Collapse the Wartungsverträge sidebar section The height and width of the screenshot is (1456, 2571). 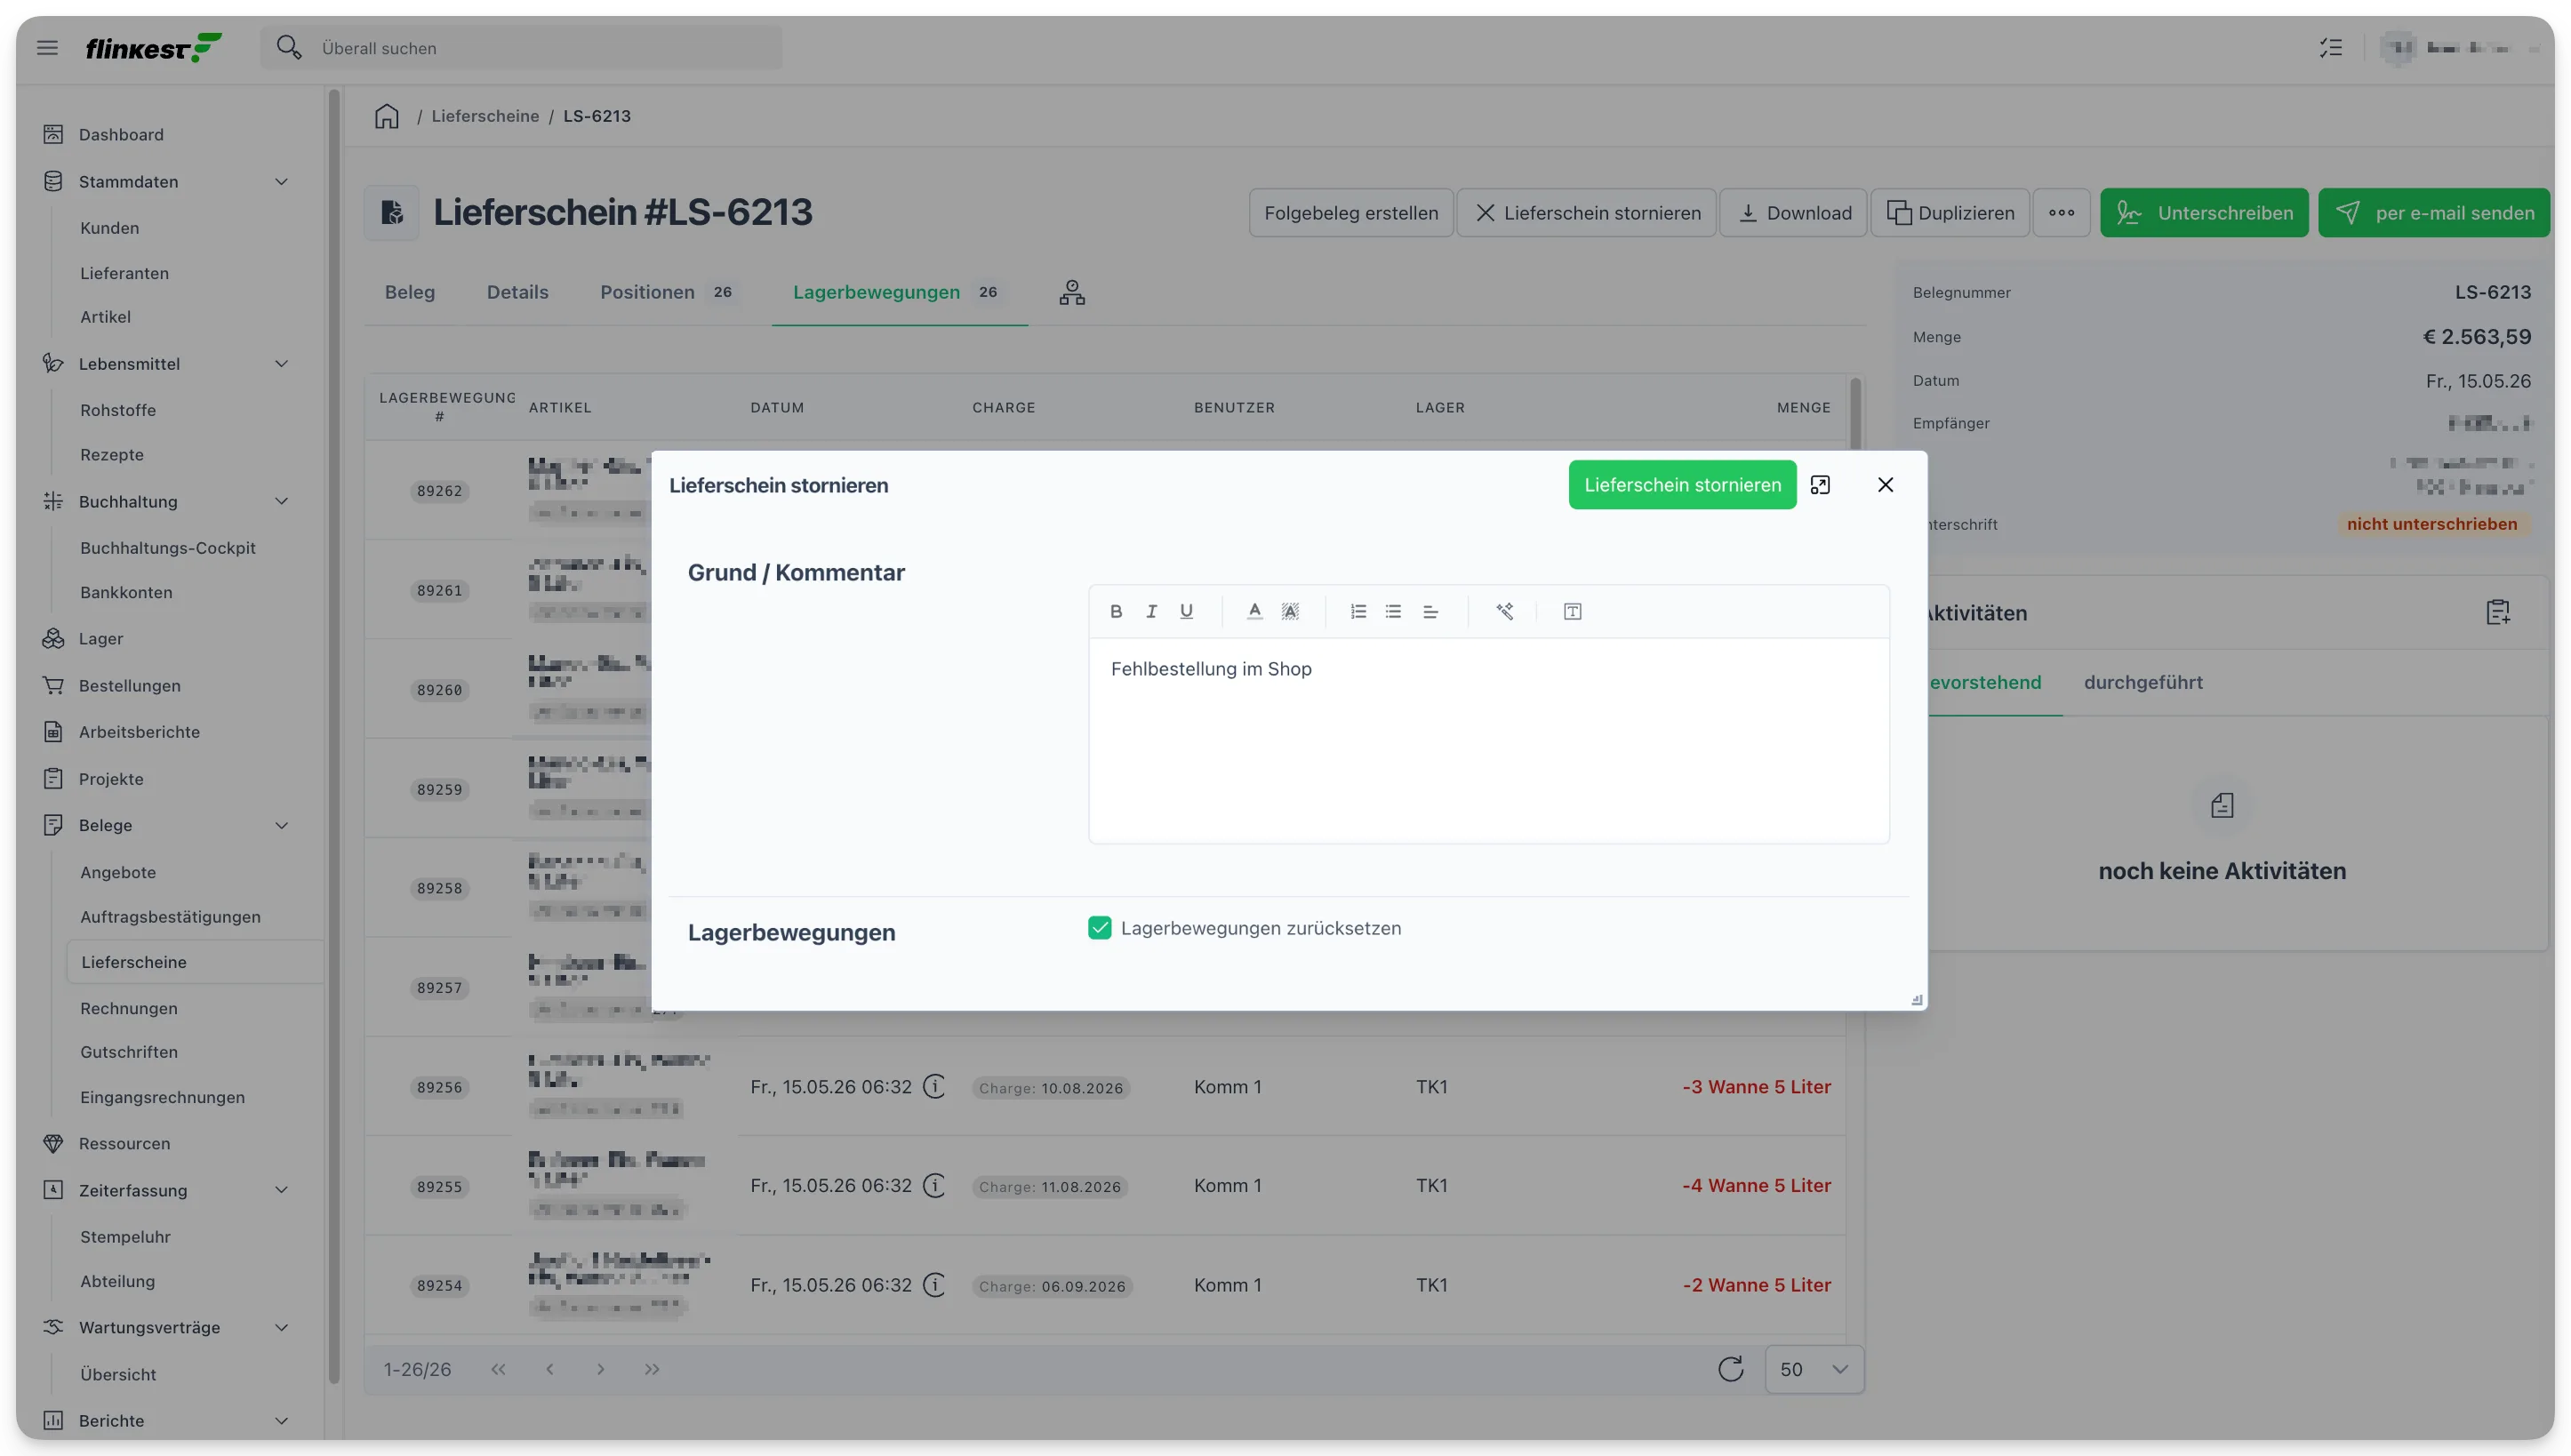pyautogui.click(x=281, y=1327)
